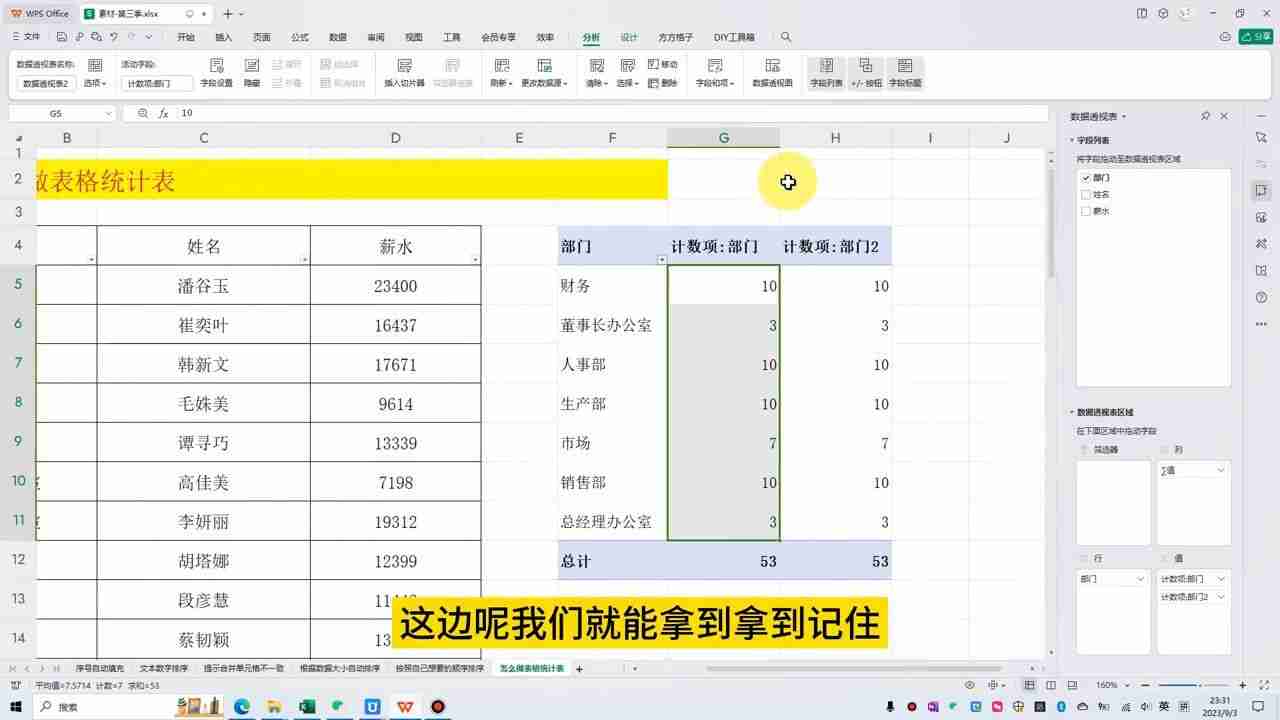Open the 数据透视图 pivot chart tool
This screenshot has width=1280, height=720.
coord(772,73)
